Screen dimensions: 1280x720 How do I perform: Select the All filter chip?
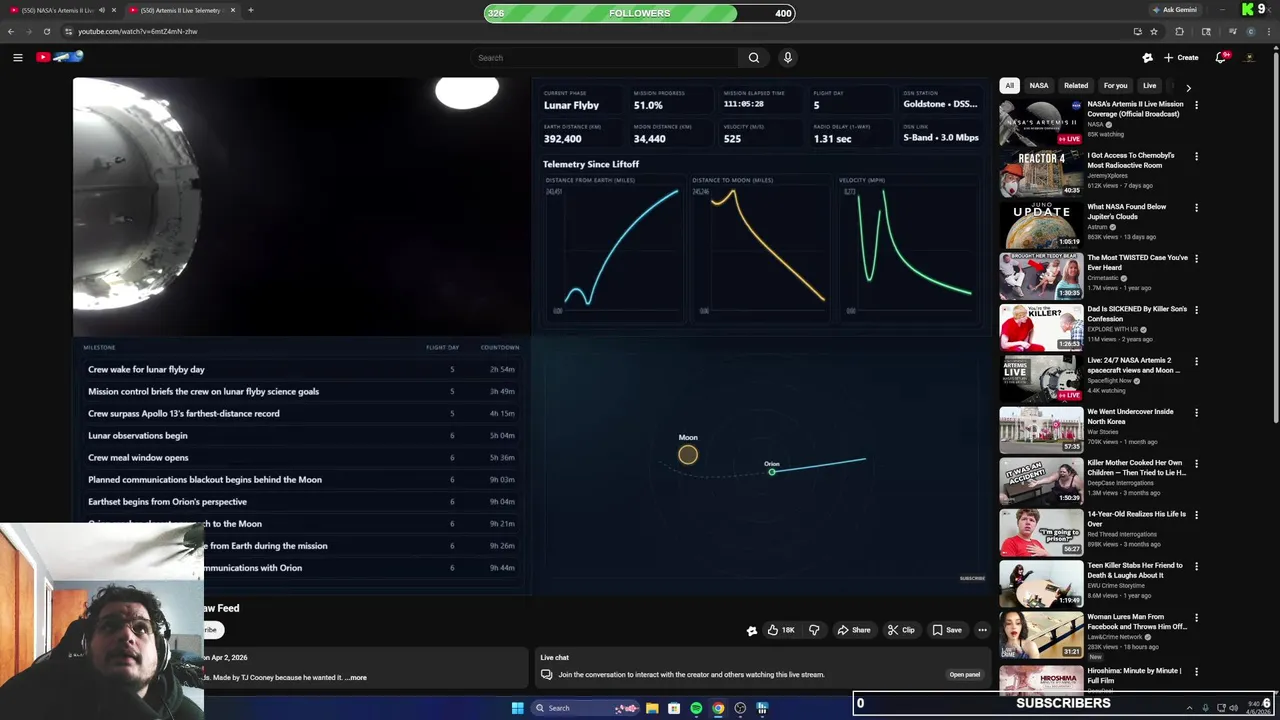tap(1009, 86)
